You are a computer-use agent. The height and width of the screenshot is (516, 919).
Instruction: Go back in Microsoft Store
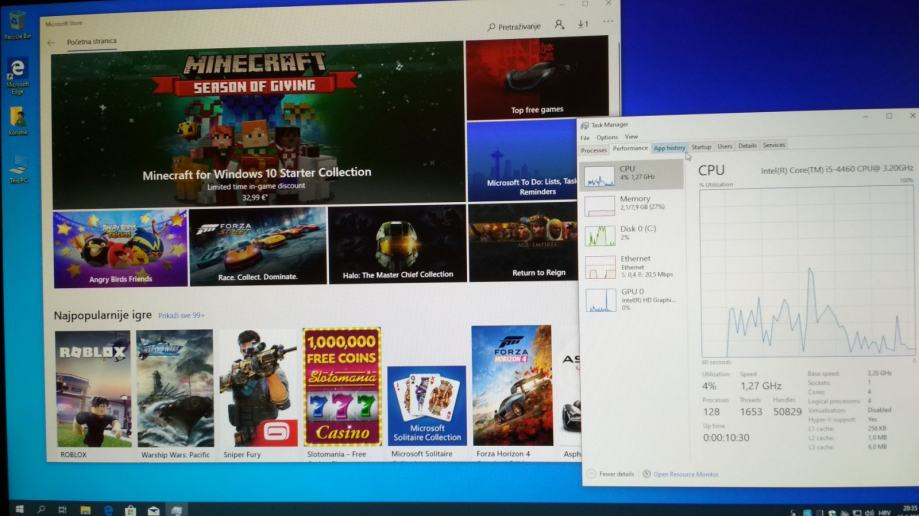(x=51, y=42)
